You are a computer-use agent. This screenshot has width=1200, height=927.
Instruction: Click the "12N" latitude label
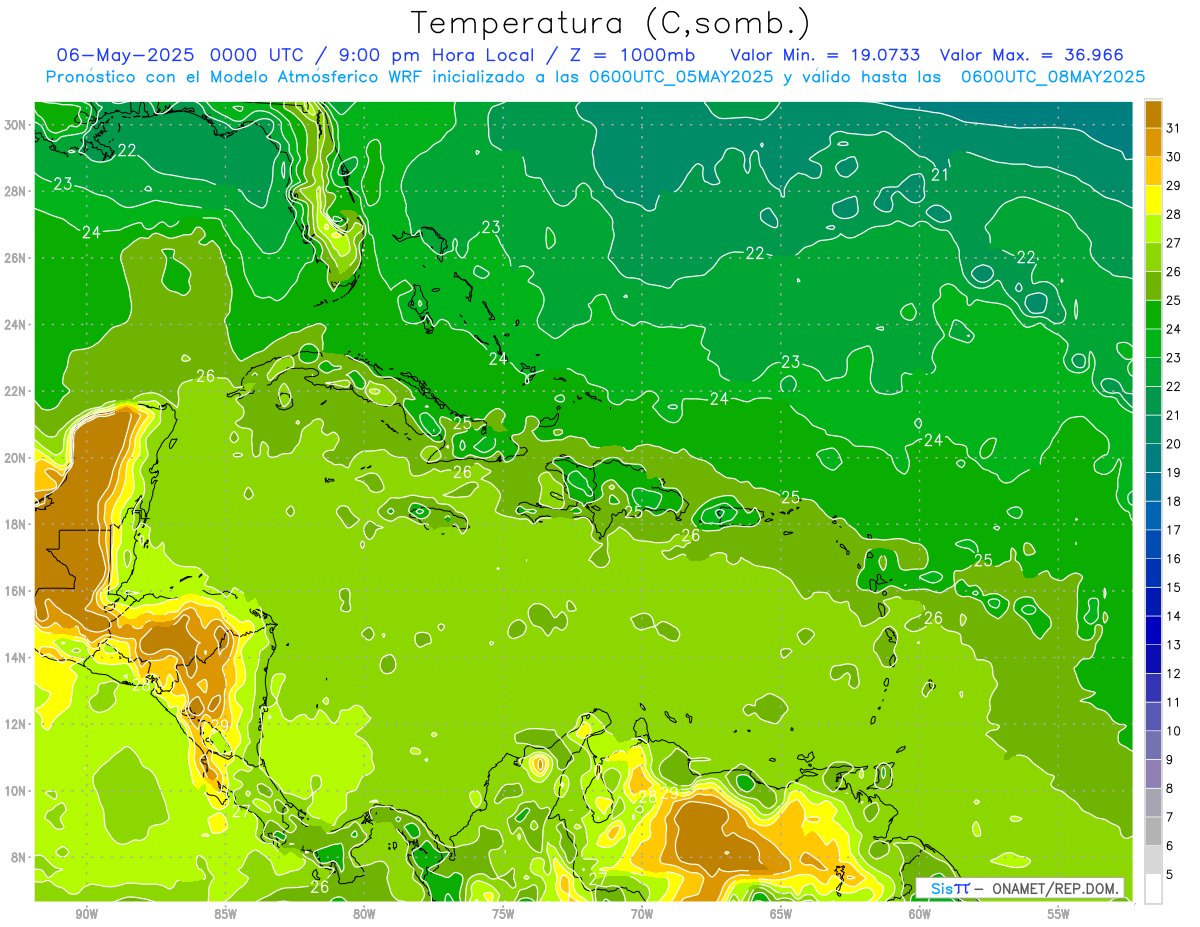click(16, 724)
